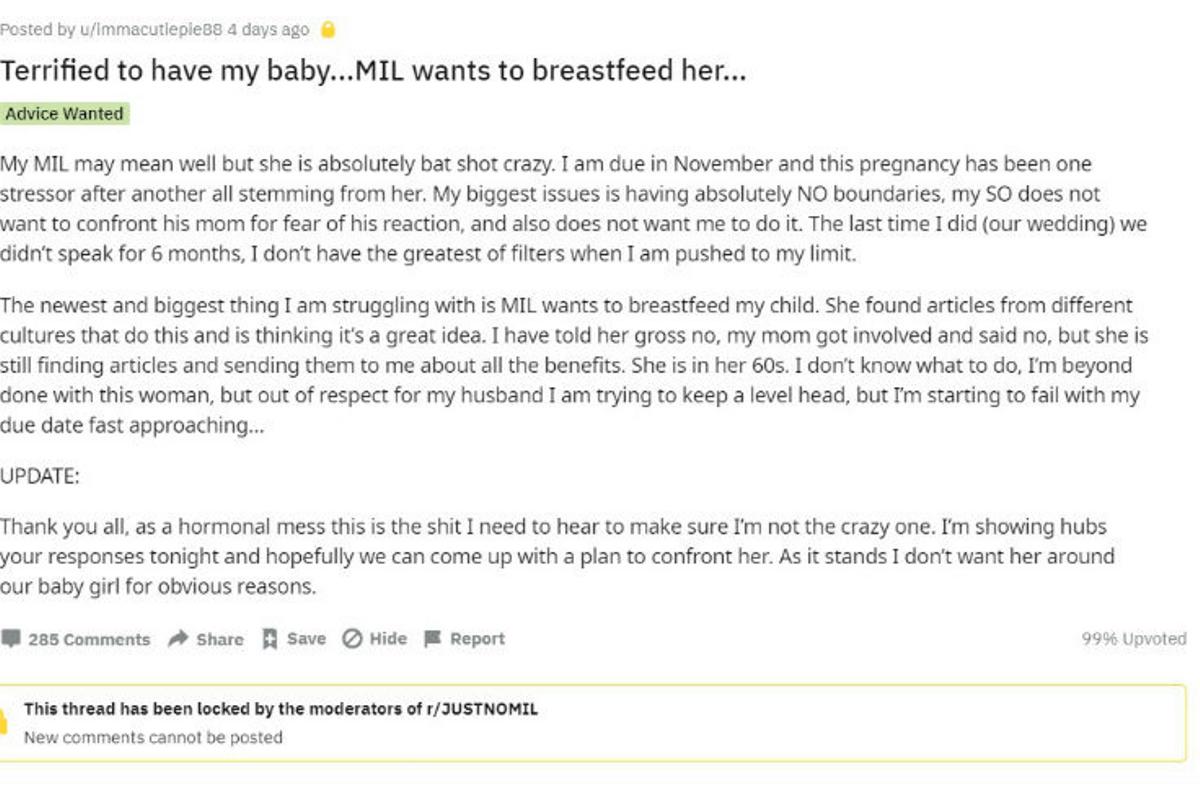This screenshot has height=800, width=1200.
Task: Click the gold lock icon beside the post time
Action: coord(327,30)
